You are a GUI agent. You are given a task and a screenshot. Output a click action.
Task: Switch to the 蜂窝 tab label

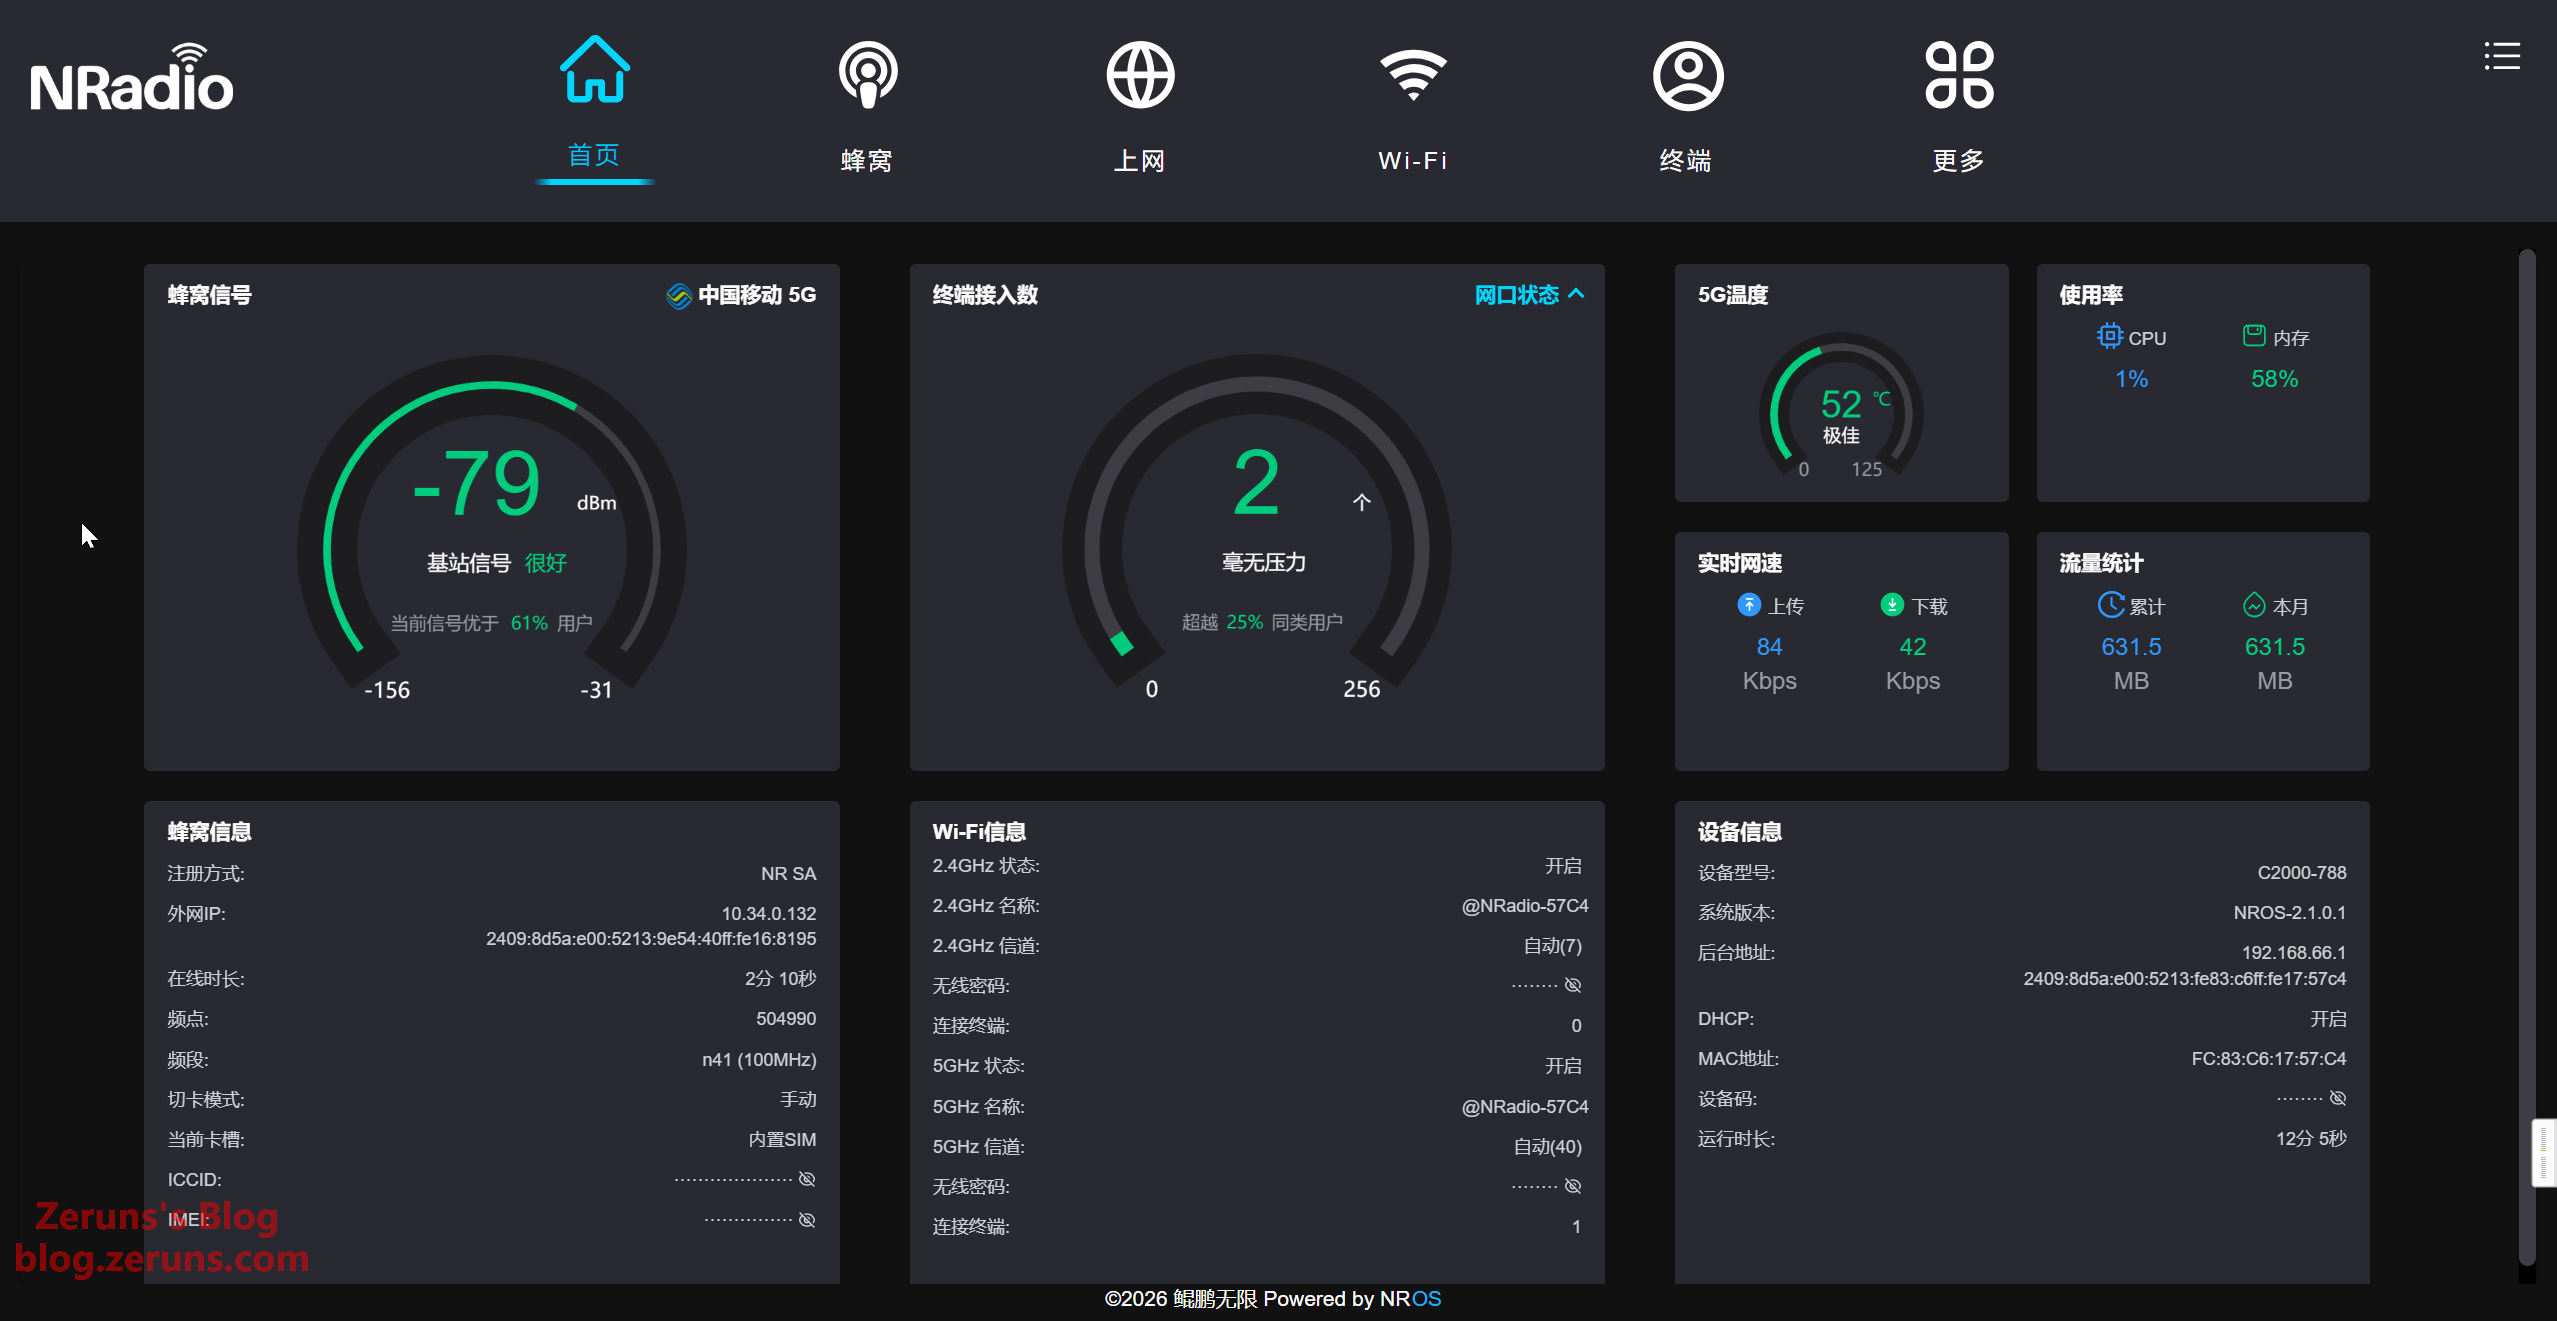click(x=867, y=160)
